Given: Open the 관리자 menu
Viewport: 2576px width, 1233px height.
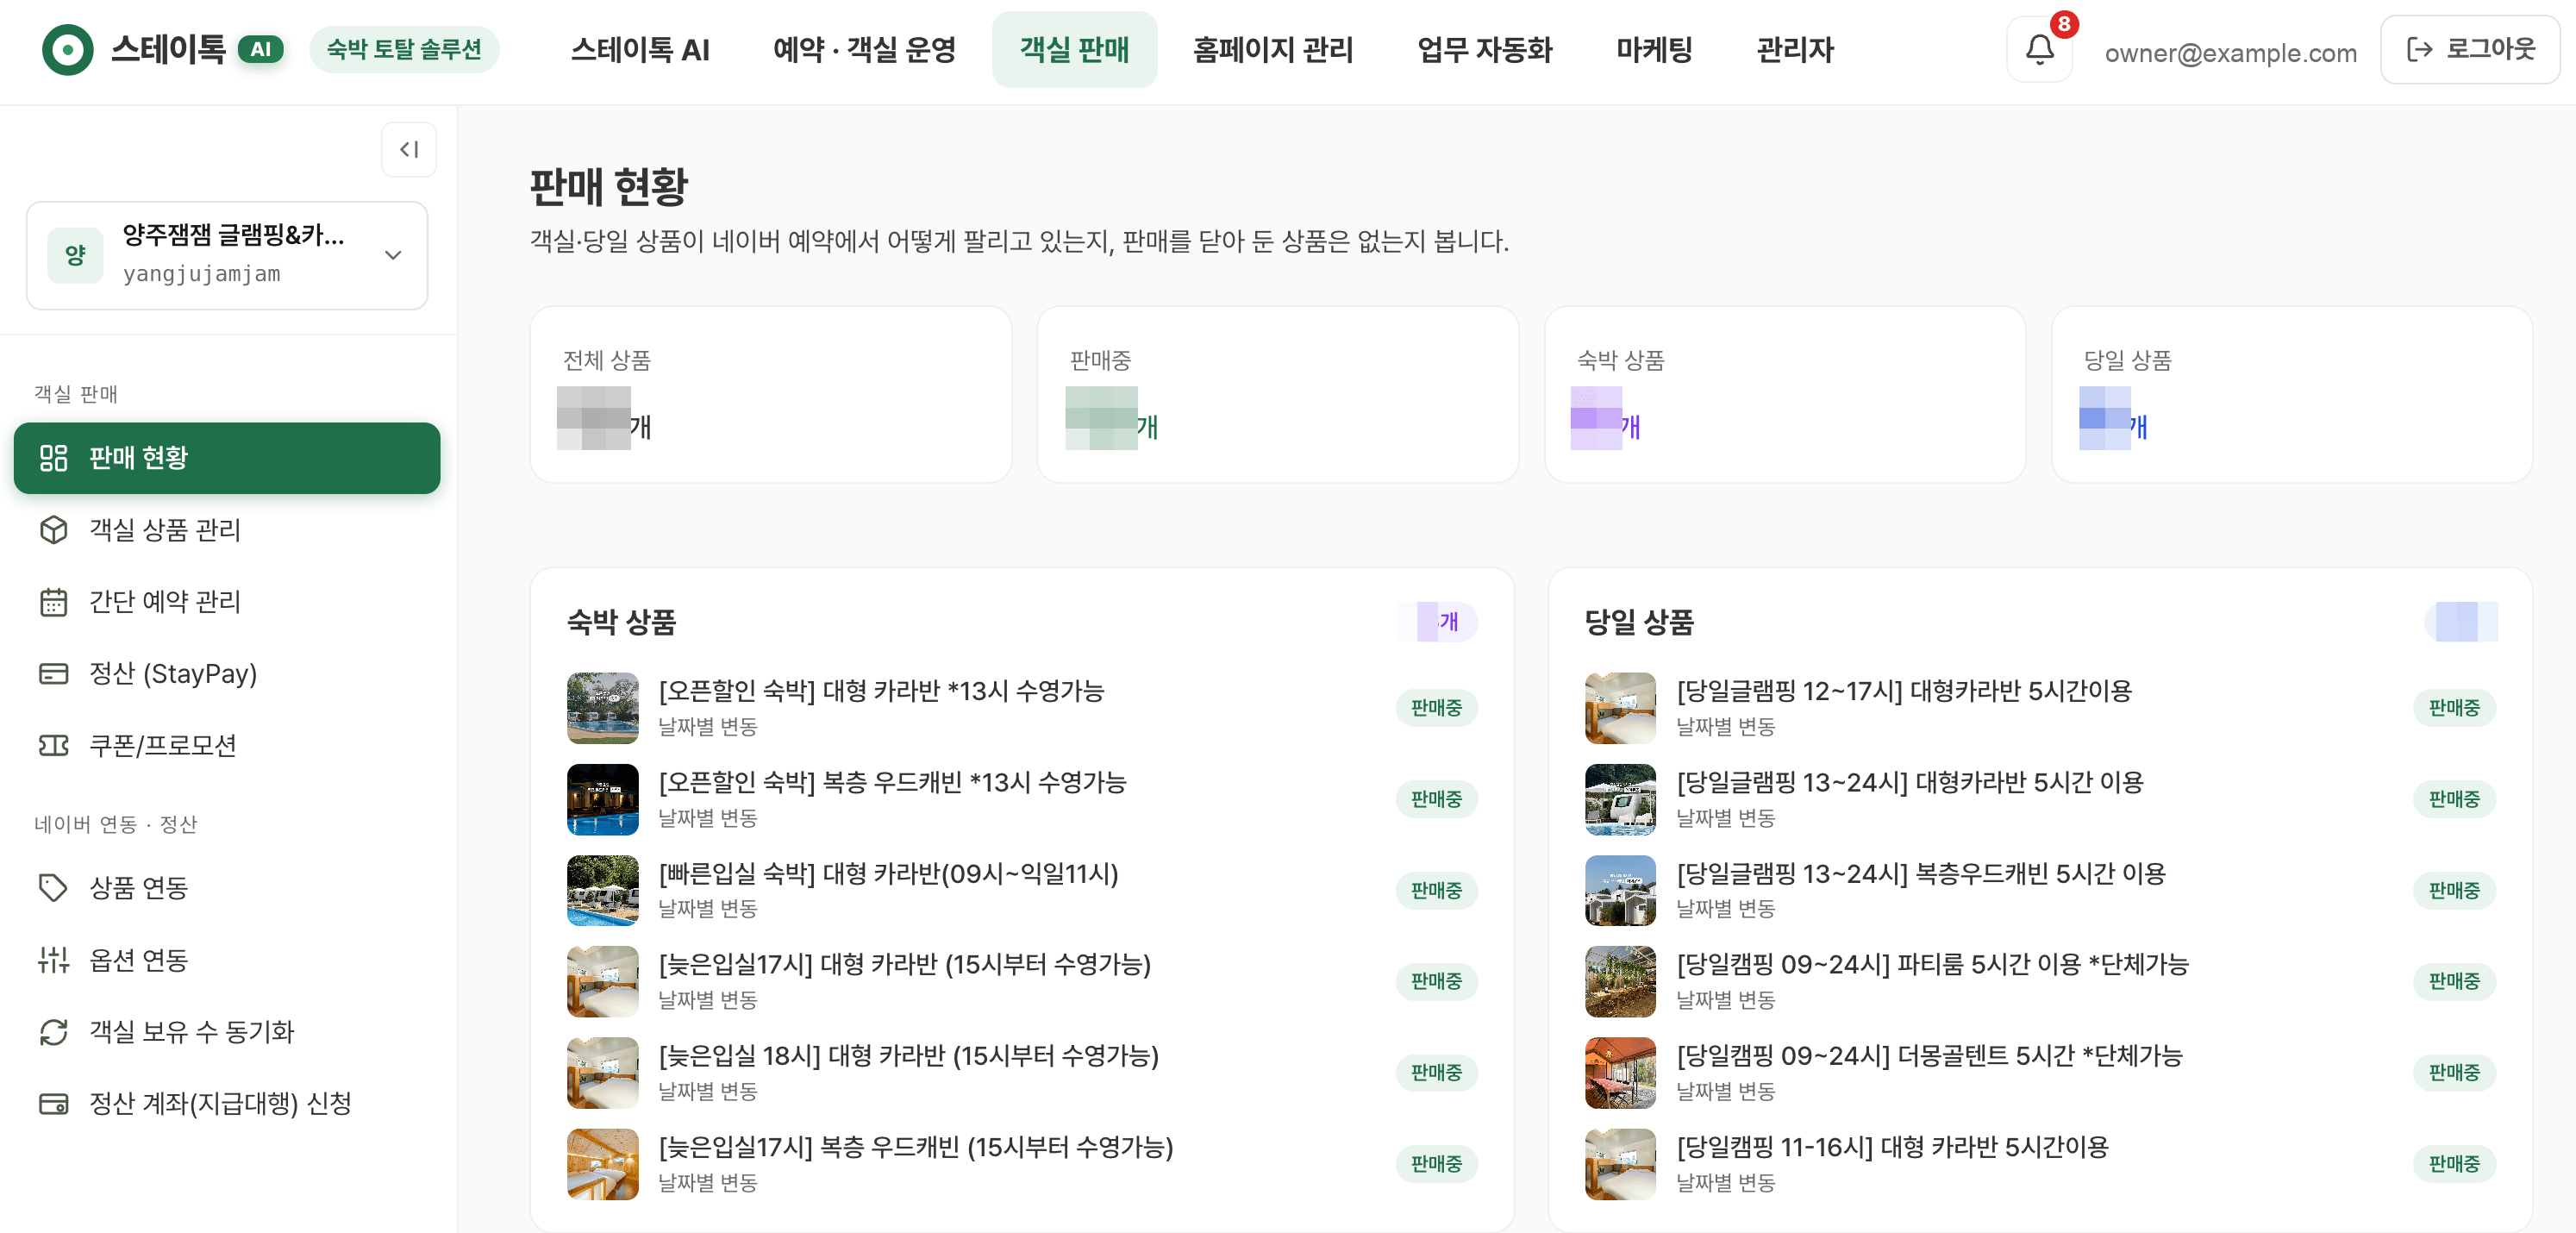Looking at the screenshot, I should 1795,49.
